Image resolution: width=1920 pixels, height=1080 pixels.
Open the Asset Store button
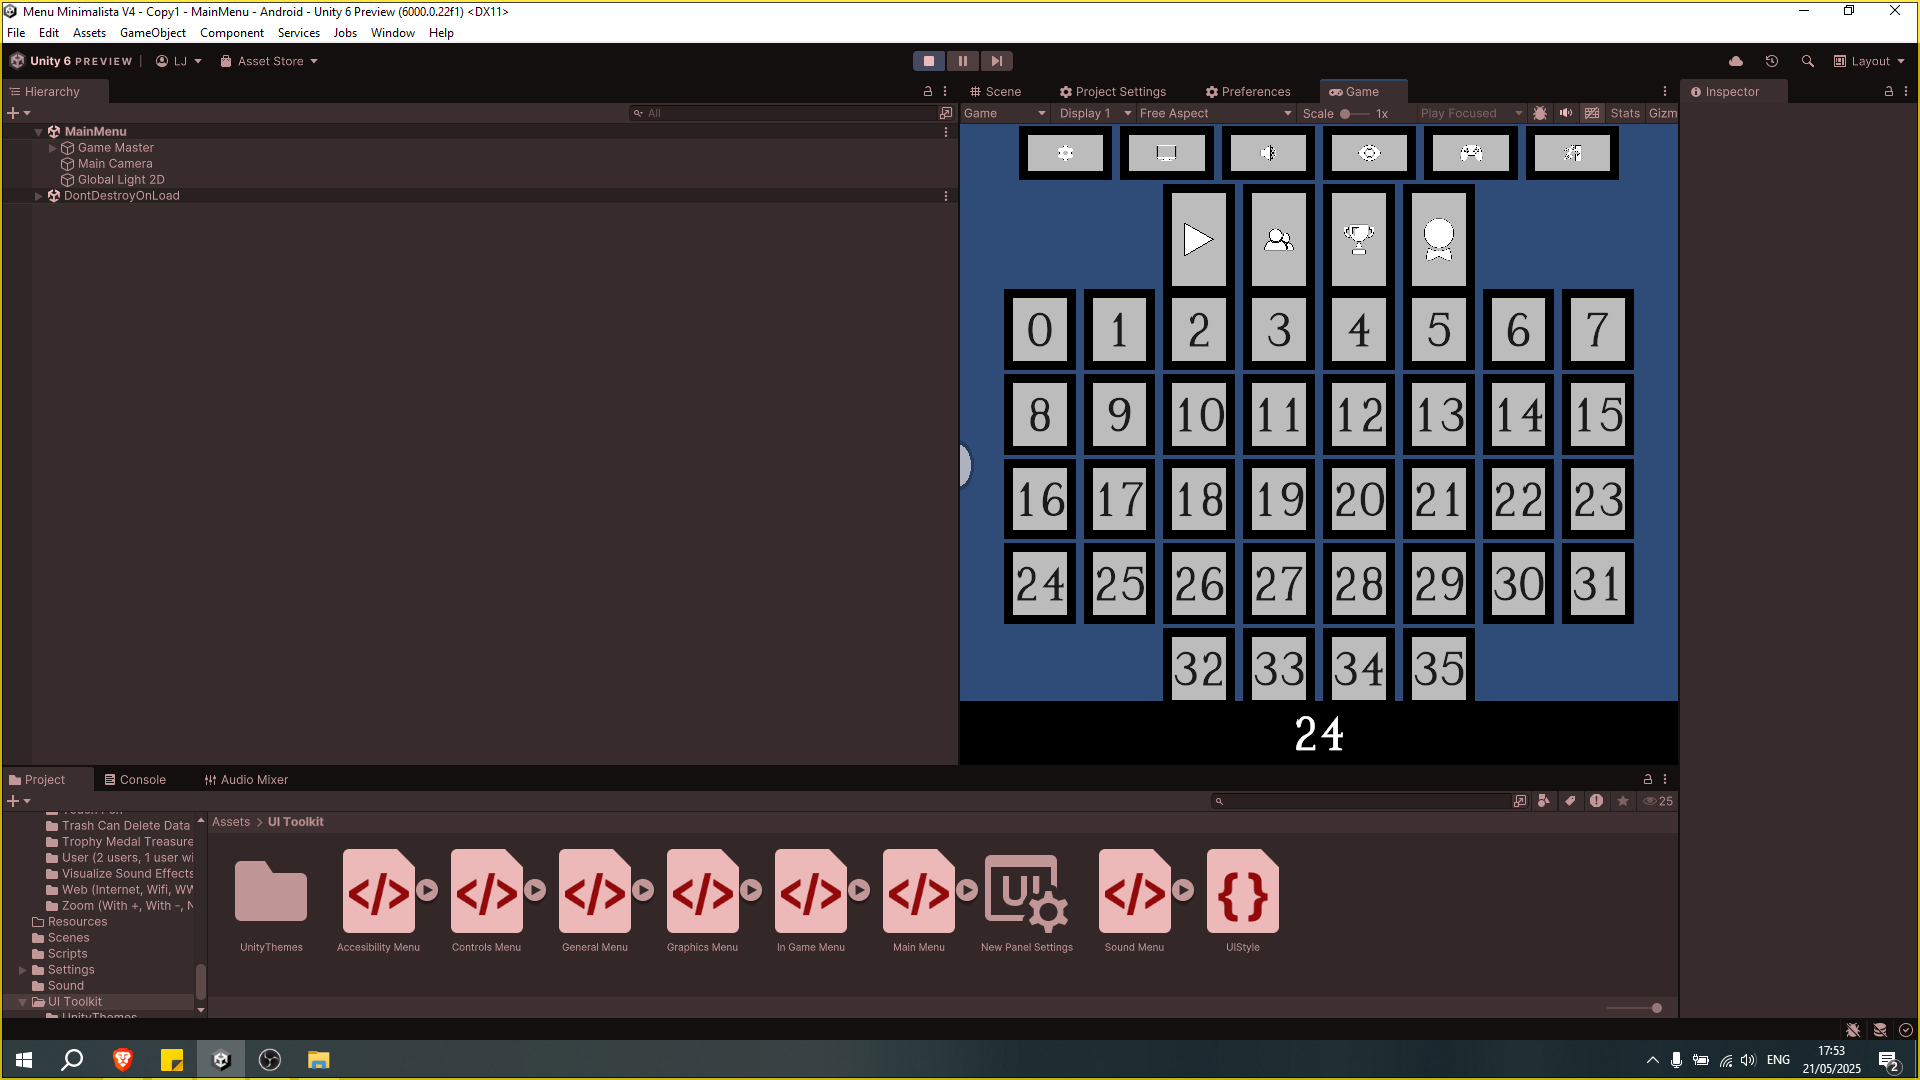(x=269, y=61)
